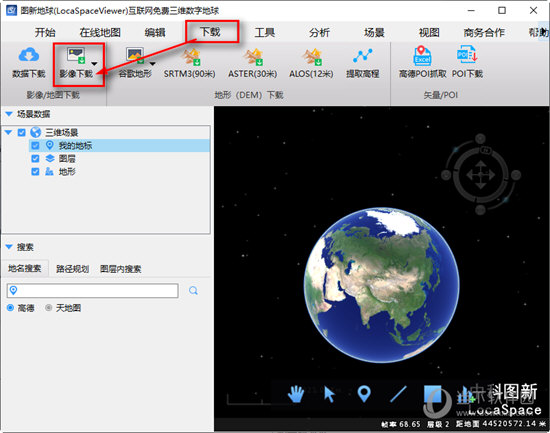The height and width of the screenshot is (433, 550).
Task: Collapse the 搜索 panel
Action: [9, 247]
